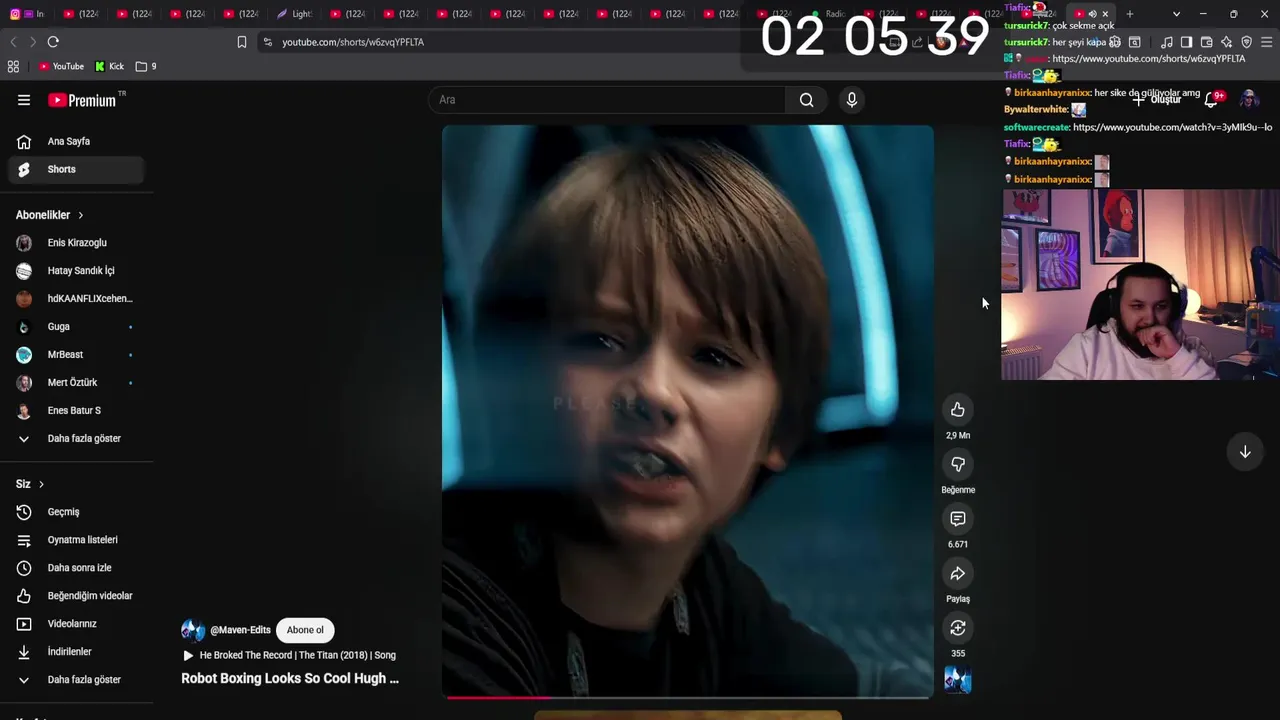Open Daha sonra izle
This screenshot has width=1280, height=720.
coord(76,568)
